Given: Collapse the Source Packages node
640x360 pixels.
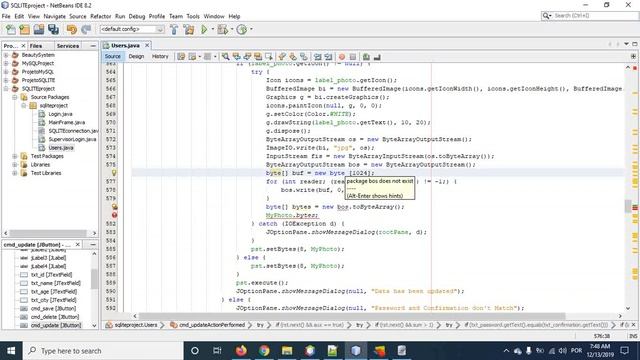Looking at the screenshot, I should [15, 97].
